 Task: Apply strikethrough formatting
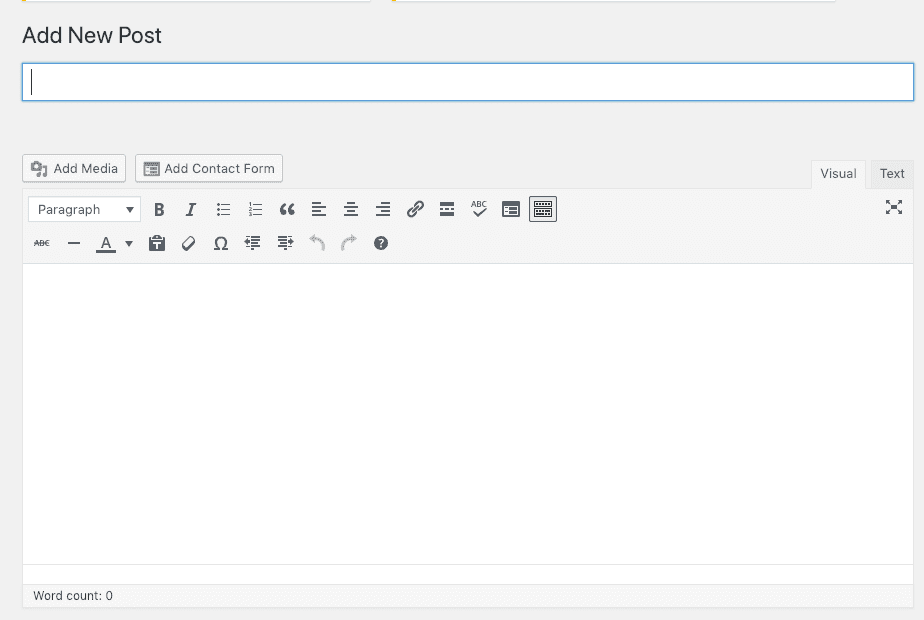click(x=42, y=243)
